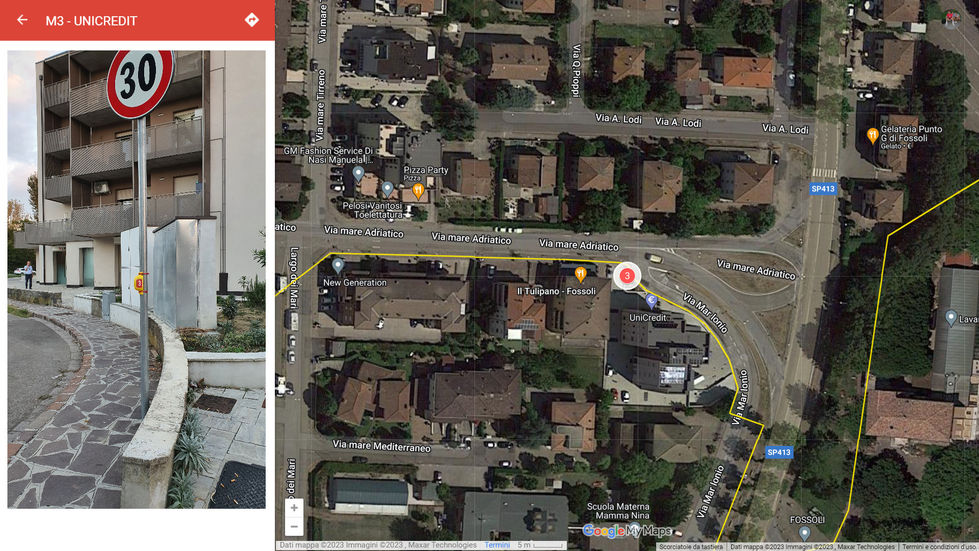Open Termini e condizioni d'uso link
The image size is (979, 551).
(938, 547)
